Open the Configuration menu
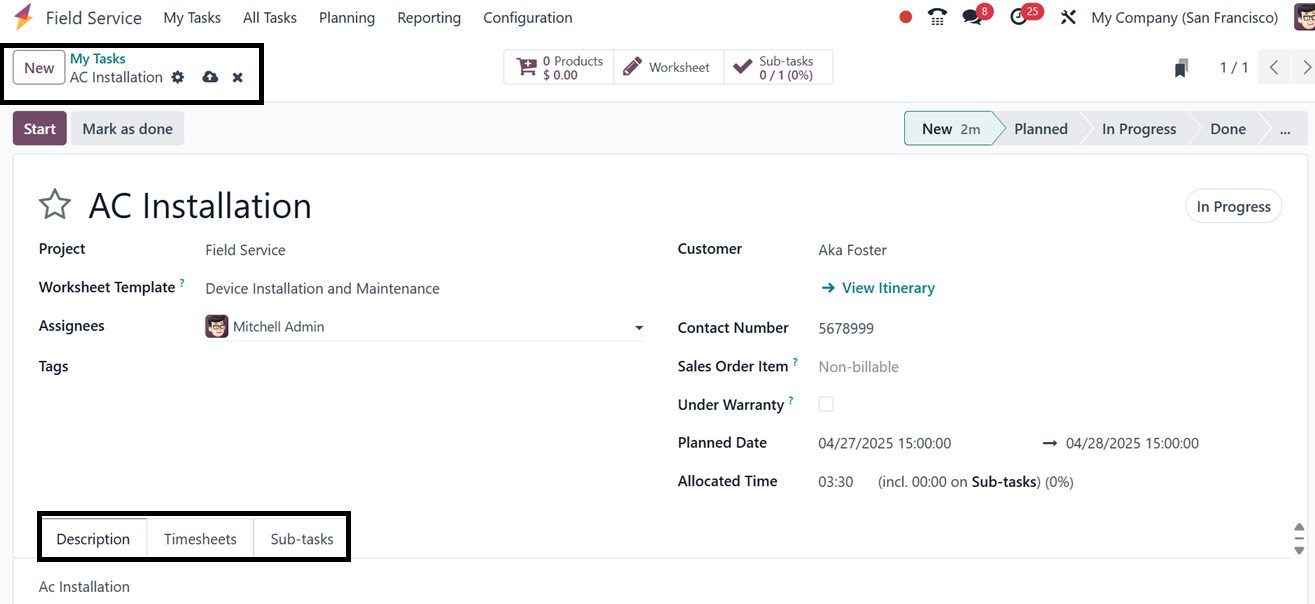Screen dimensions: 1315x604 (x=527, y=18)
